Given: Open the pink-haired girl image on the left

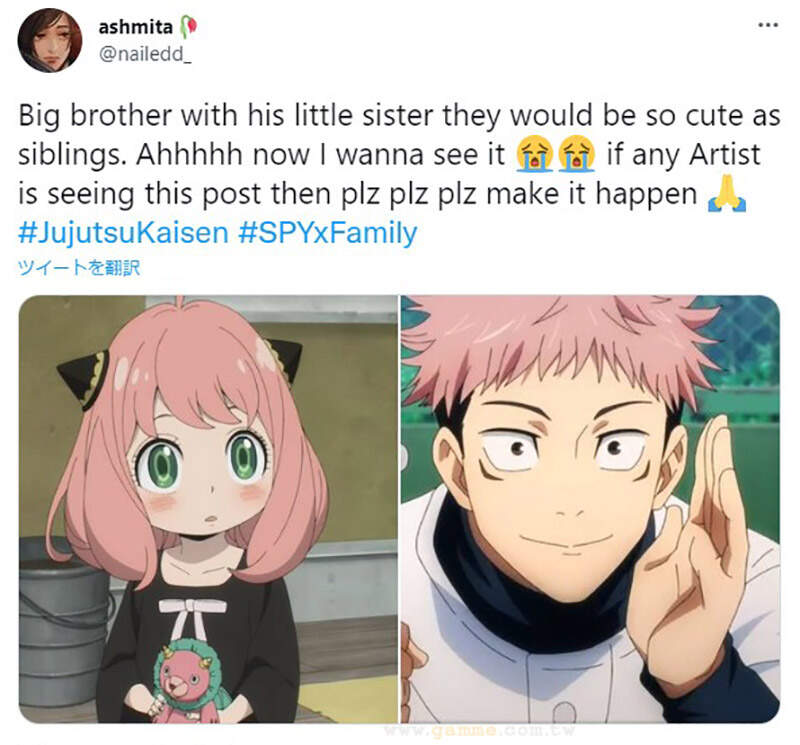Looking at the screenshot, I should point(208,509).
